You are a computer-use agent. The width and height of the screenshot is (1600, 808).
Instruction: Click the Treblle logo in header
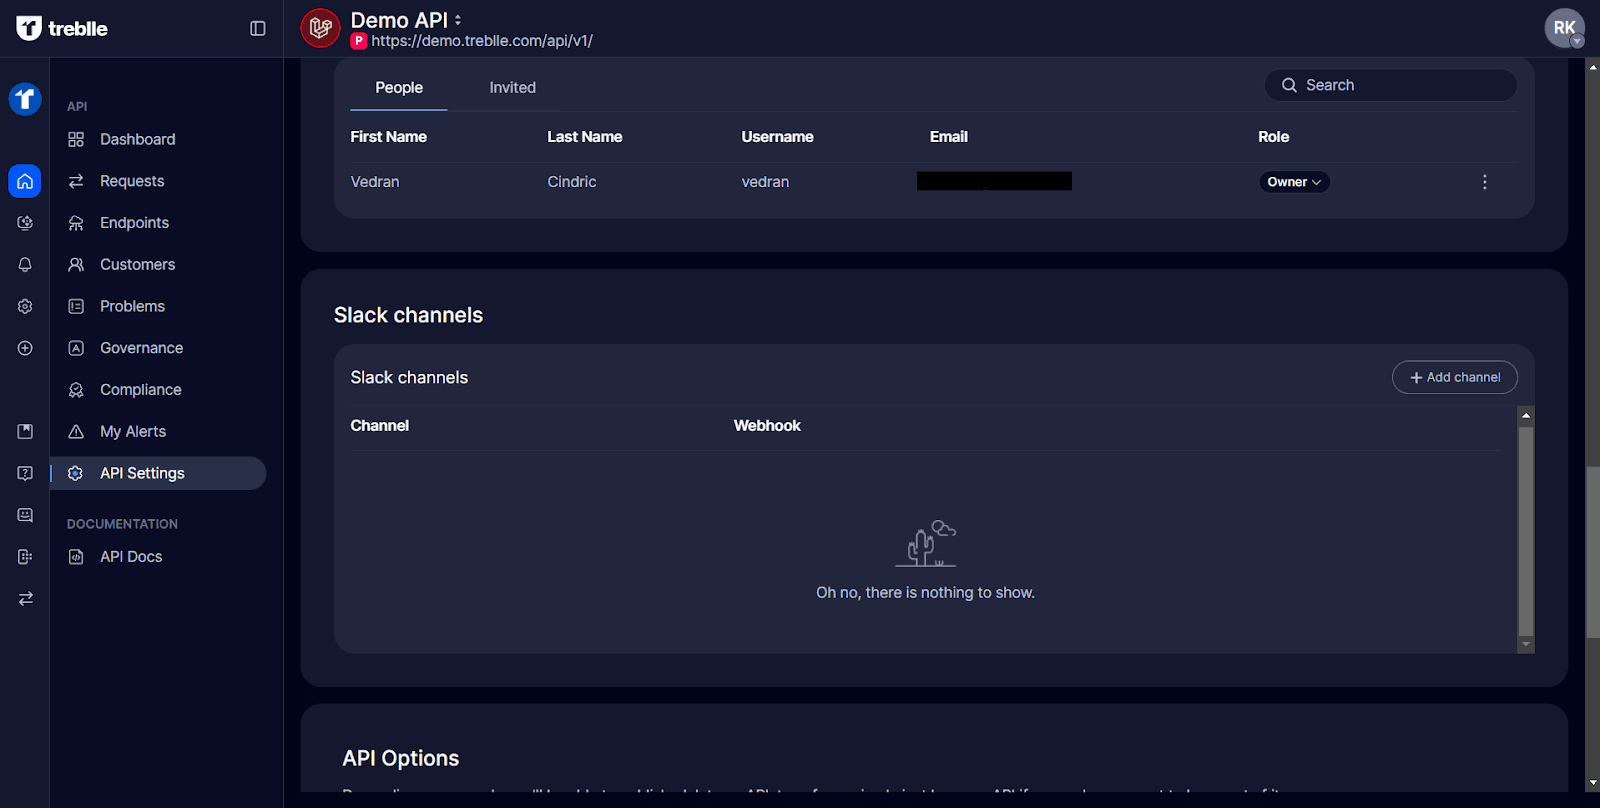point(62,29)
